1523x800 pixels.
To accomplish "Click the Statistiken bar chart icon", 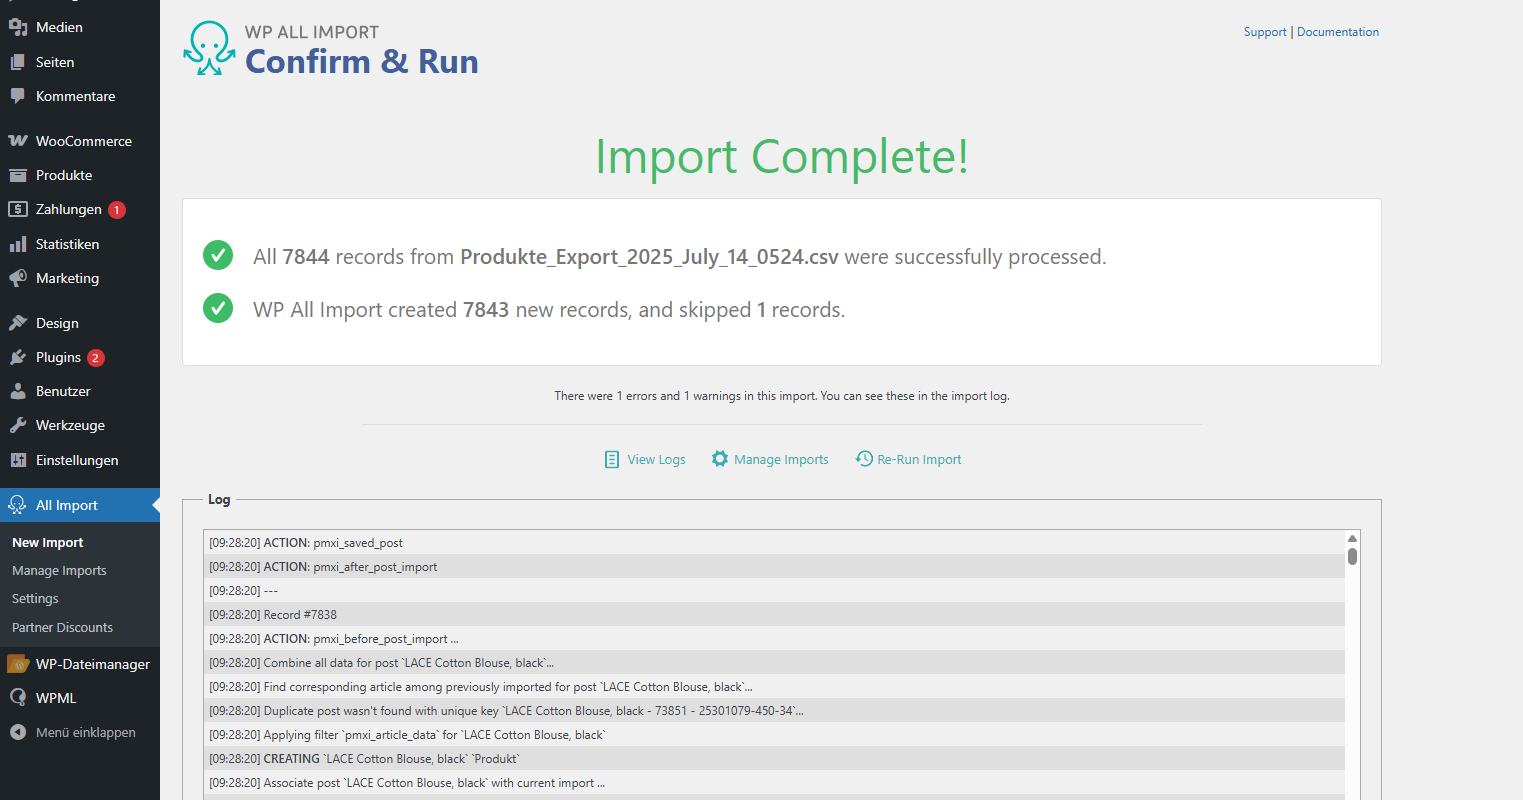I will [x=17, y=244].
